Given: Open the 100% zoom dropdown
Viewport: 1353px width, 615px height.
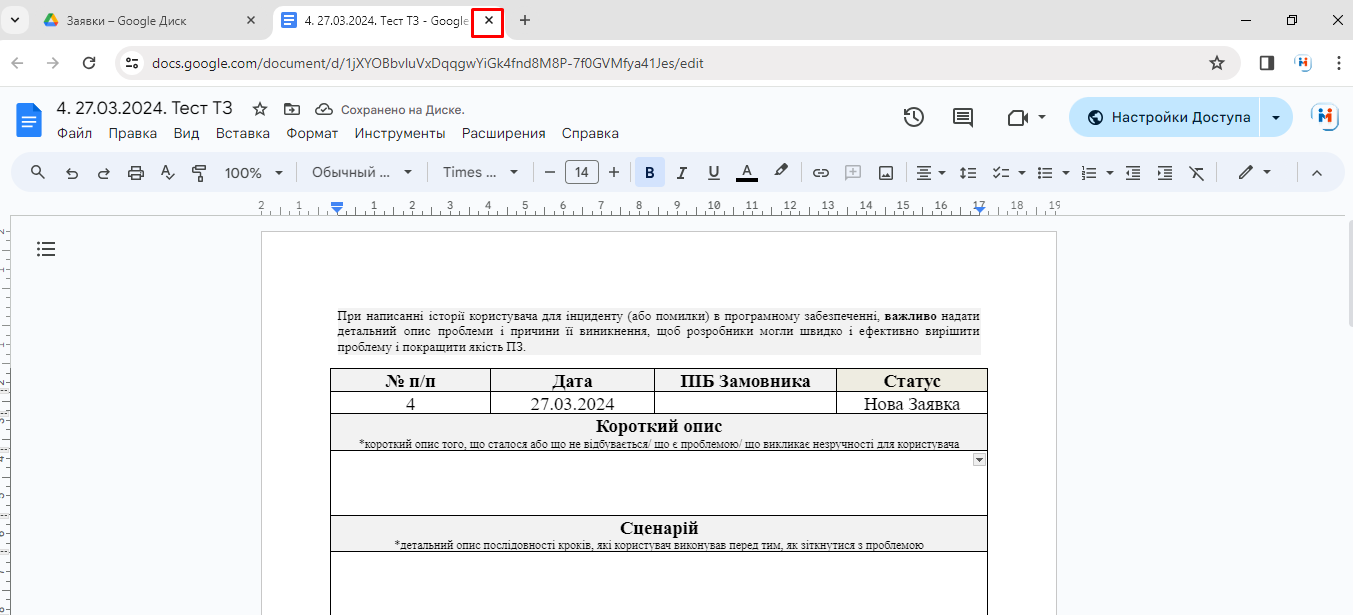Looking at the screenshot, I should coord(254,173).
